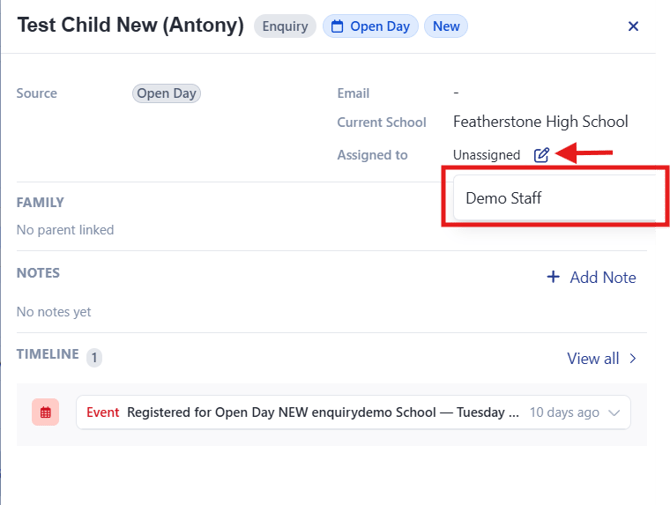Expand the Registered for Open Day event

pyautogui.click(x=614, y=413)
